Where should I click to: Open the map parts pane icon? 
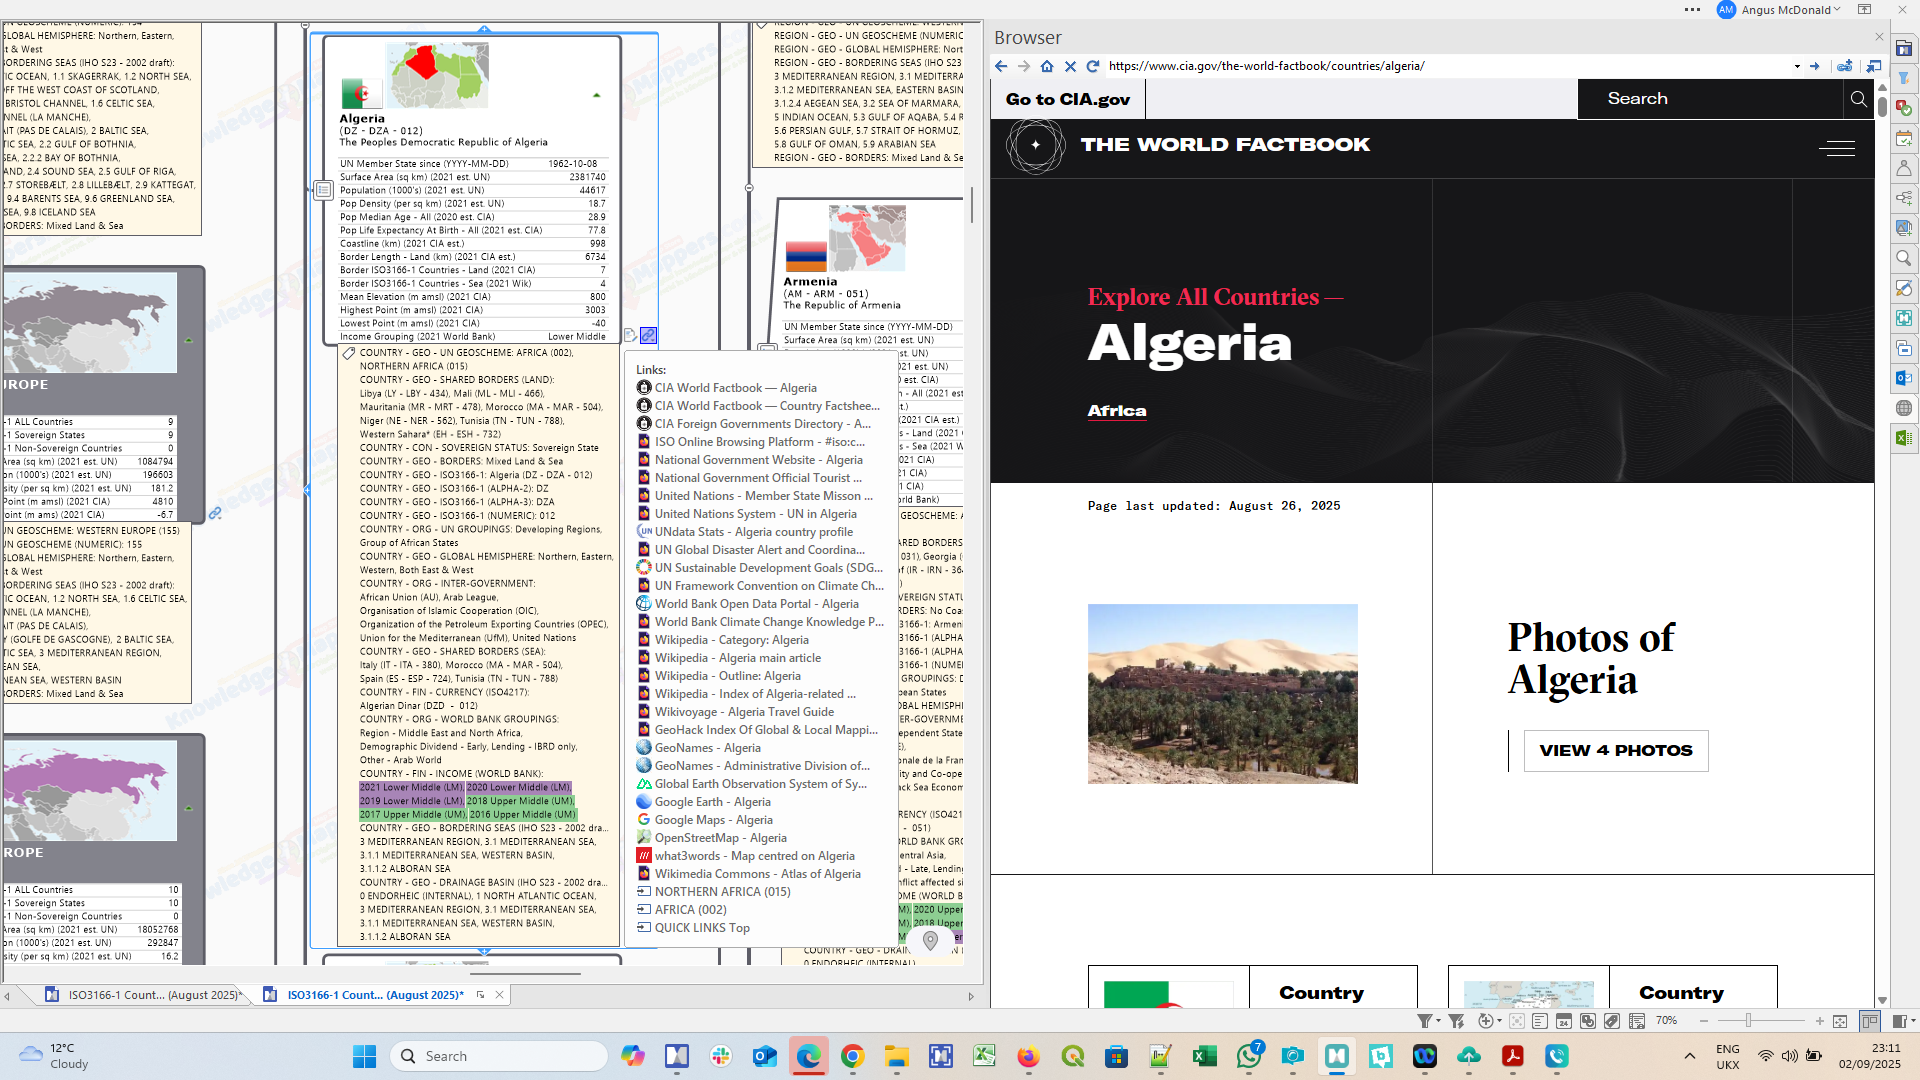(x=1904, y=198)
